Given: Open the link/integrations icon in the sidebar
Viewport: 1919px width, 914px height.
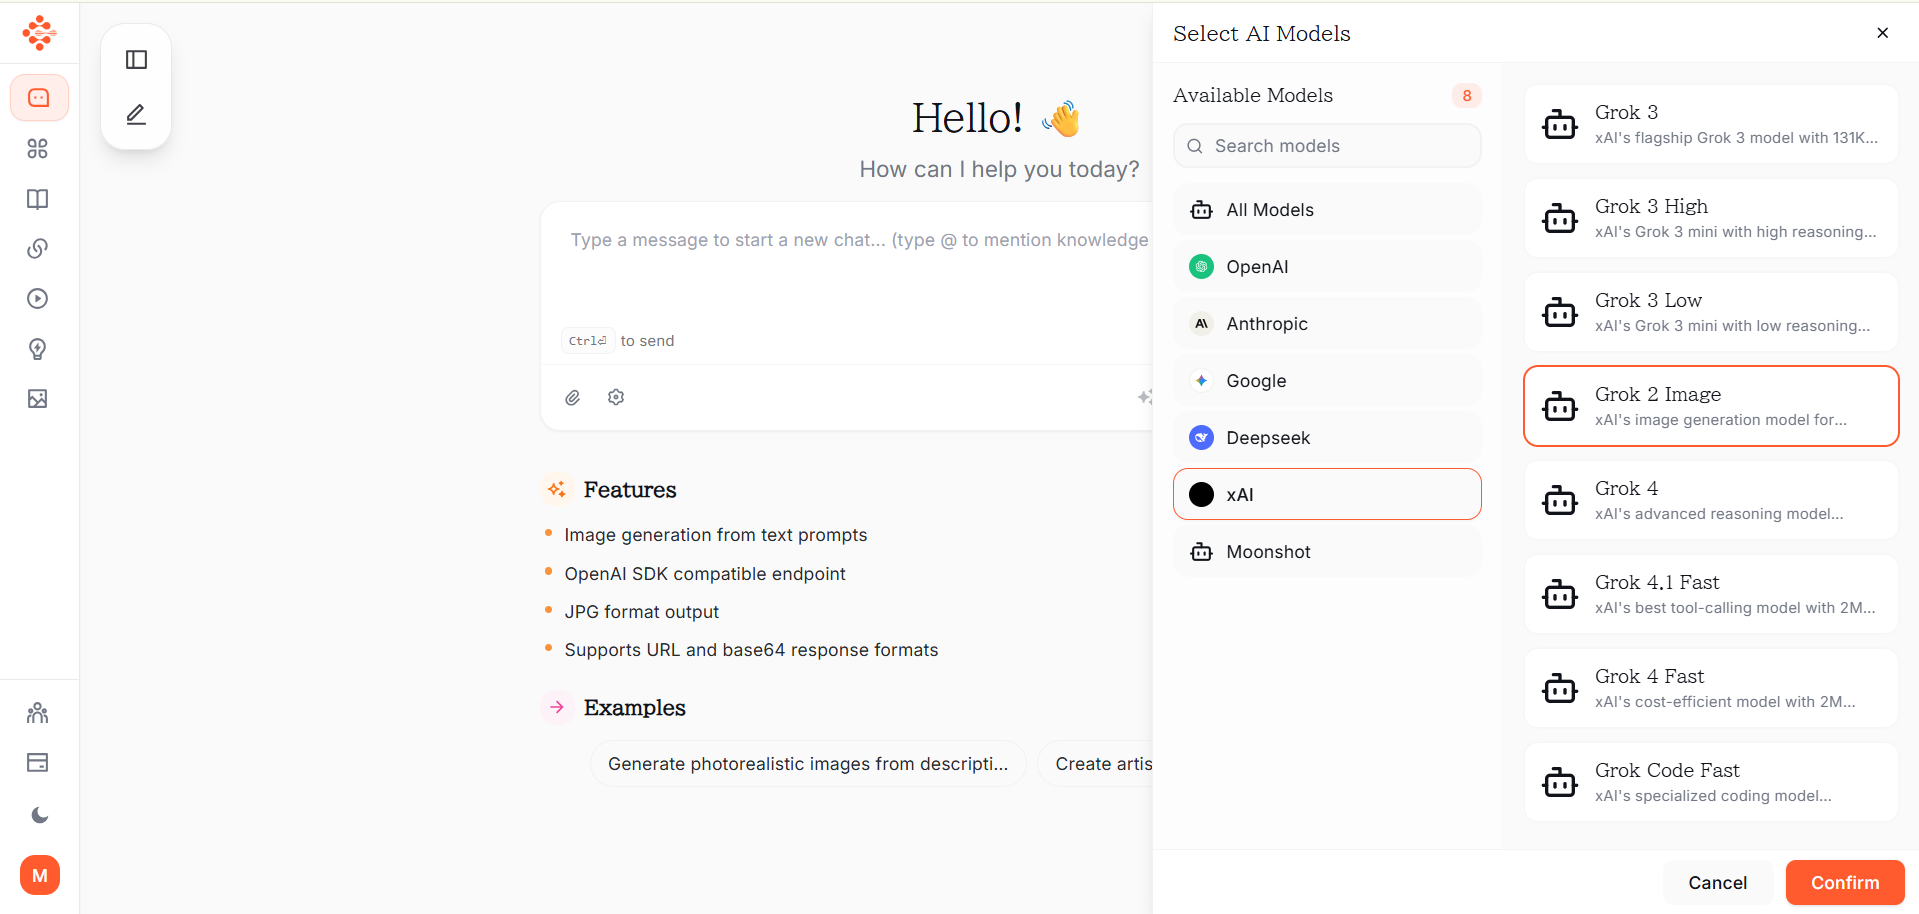Looking at the screenshot, I should click(x=38, y=249).
